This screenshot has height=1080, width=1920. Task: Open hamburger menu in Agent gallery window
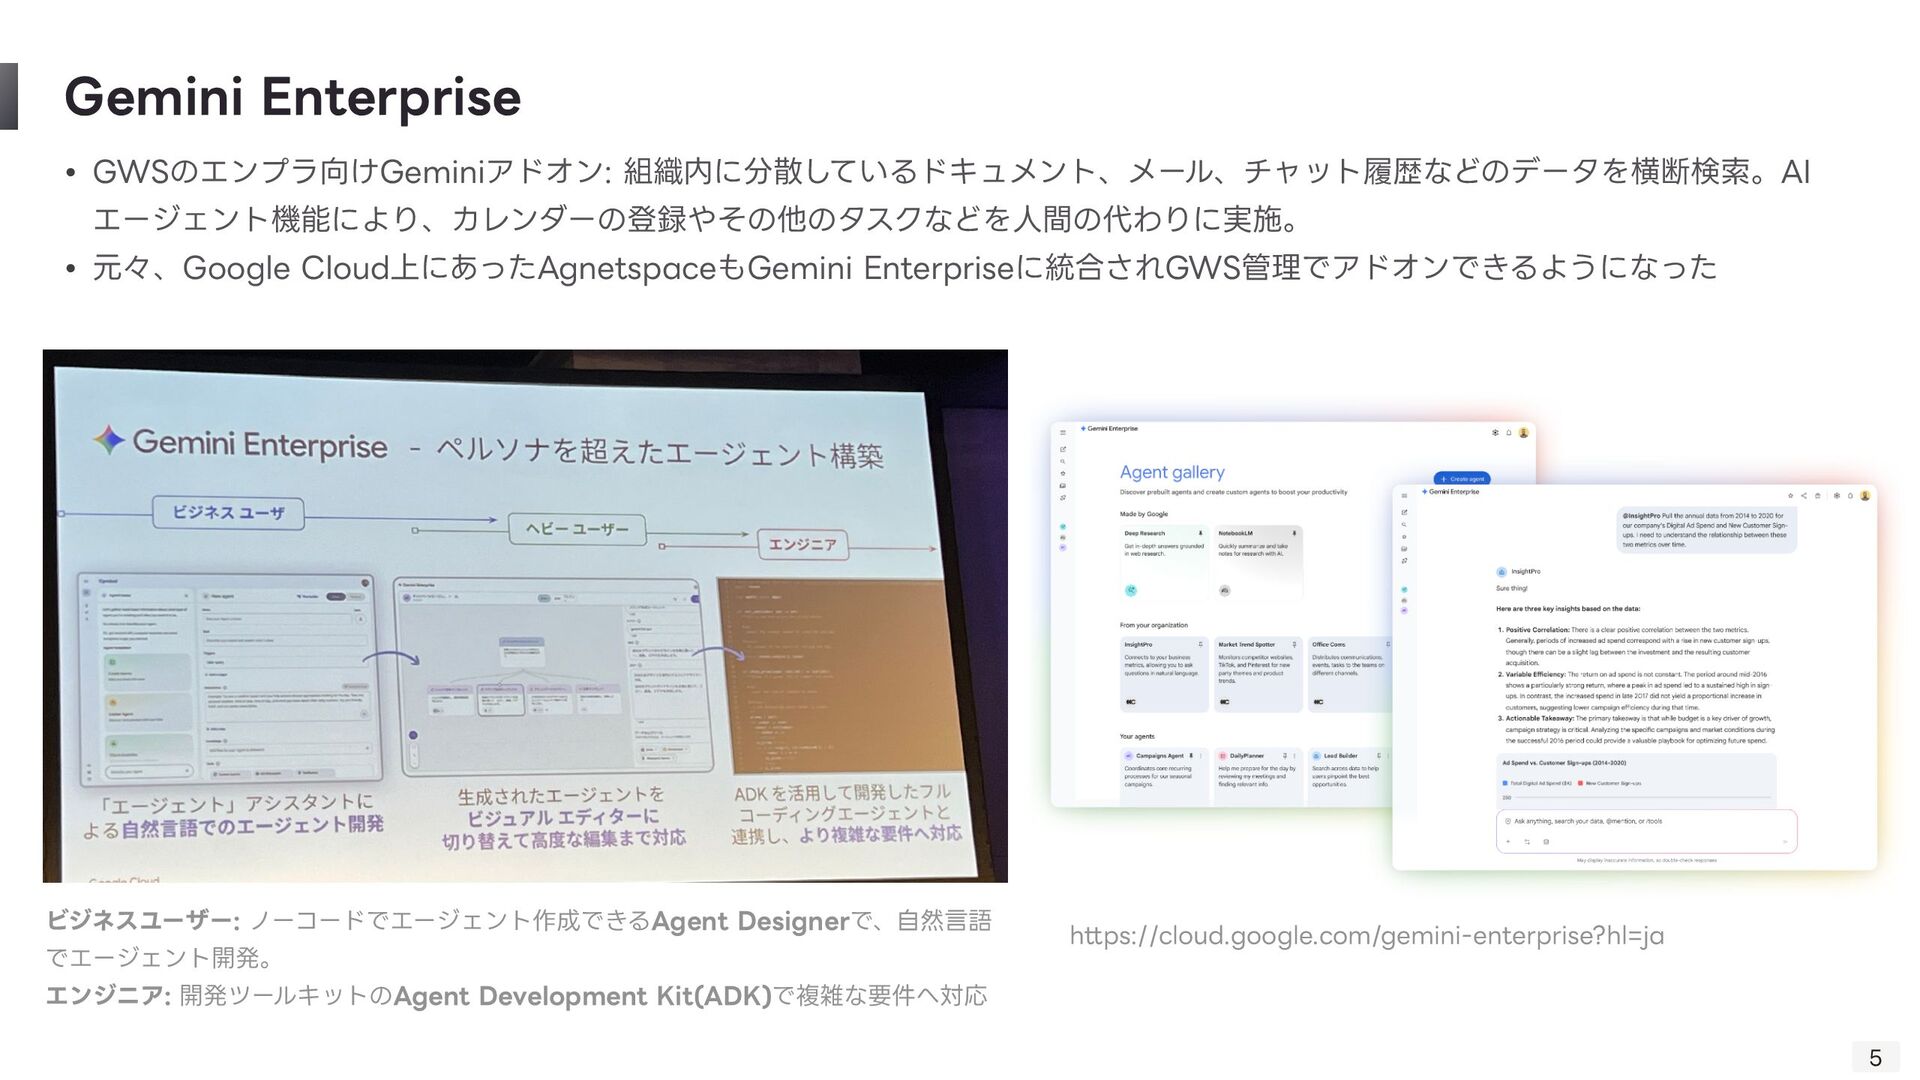click(x=1063, y=433)
